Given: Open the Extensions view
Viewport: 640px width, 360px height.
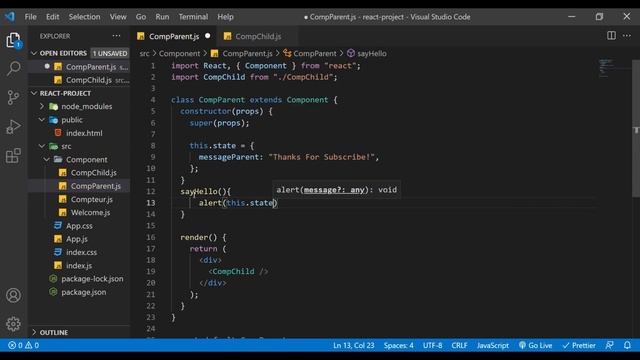Looking at the screenshot, I should point(13,156).
